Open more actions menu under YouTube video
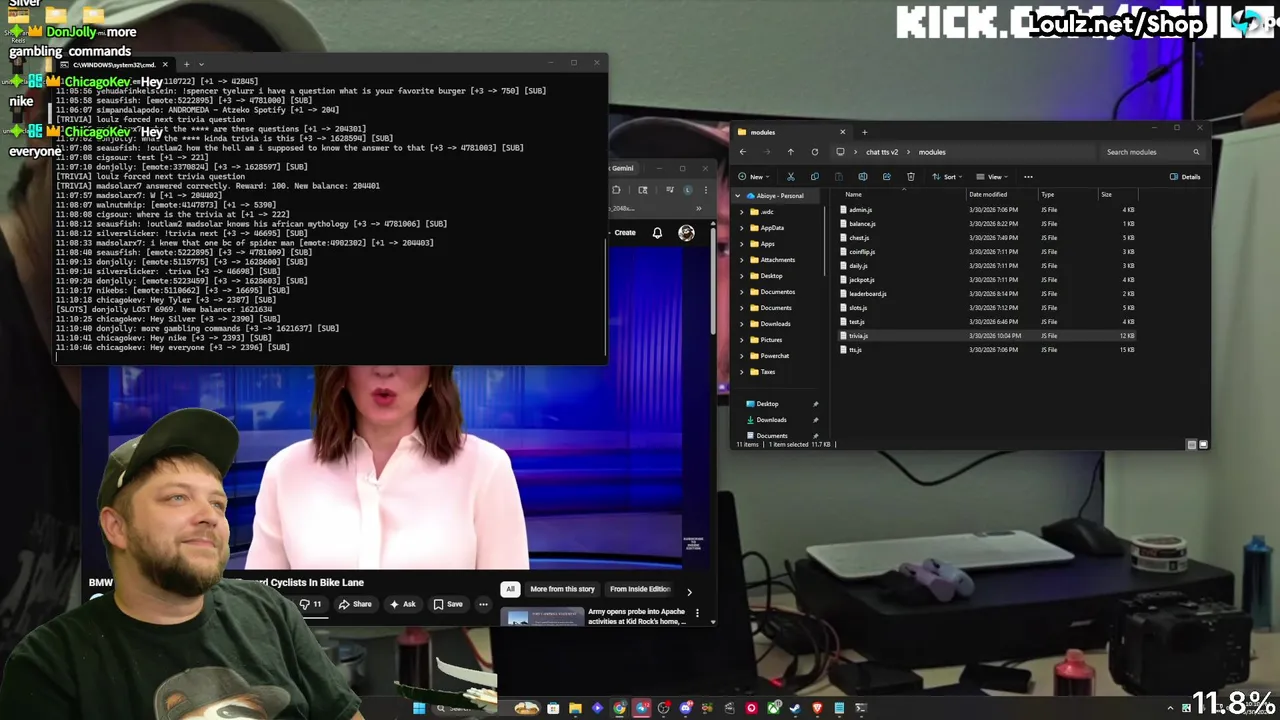 [483, 604]
